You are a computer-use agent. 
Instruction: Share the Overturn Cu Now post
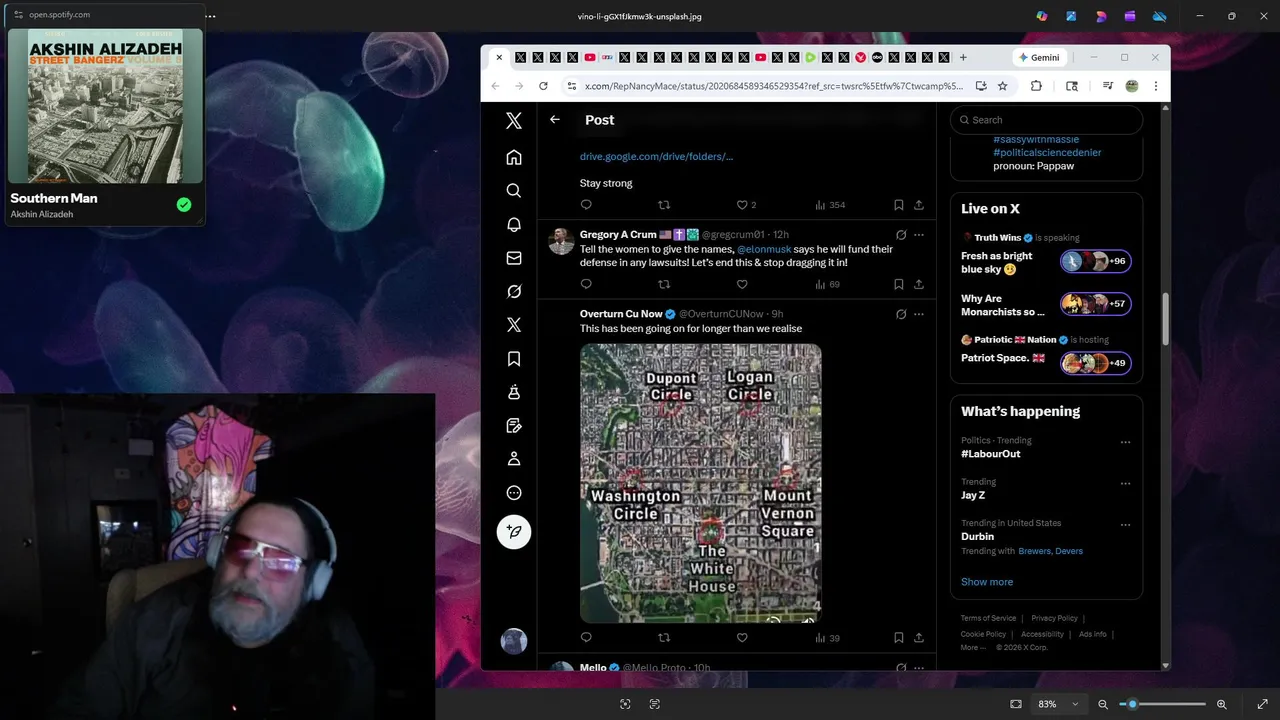pos(919,637)
